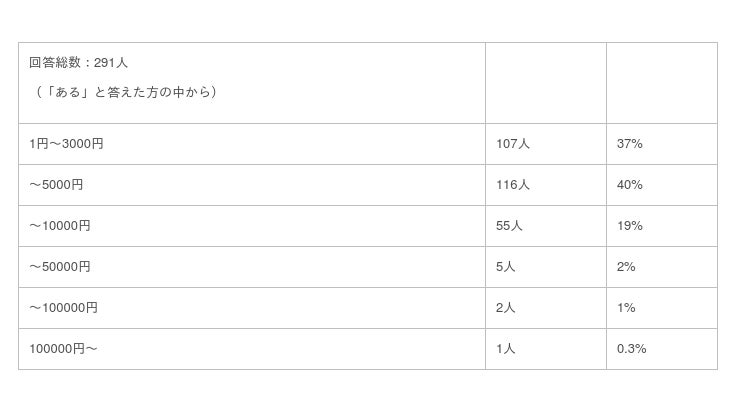Click the '5人' count cell
Image resolution: width=740 pixels, height=410 pixels.
pos(505,267)
